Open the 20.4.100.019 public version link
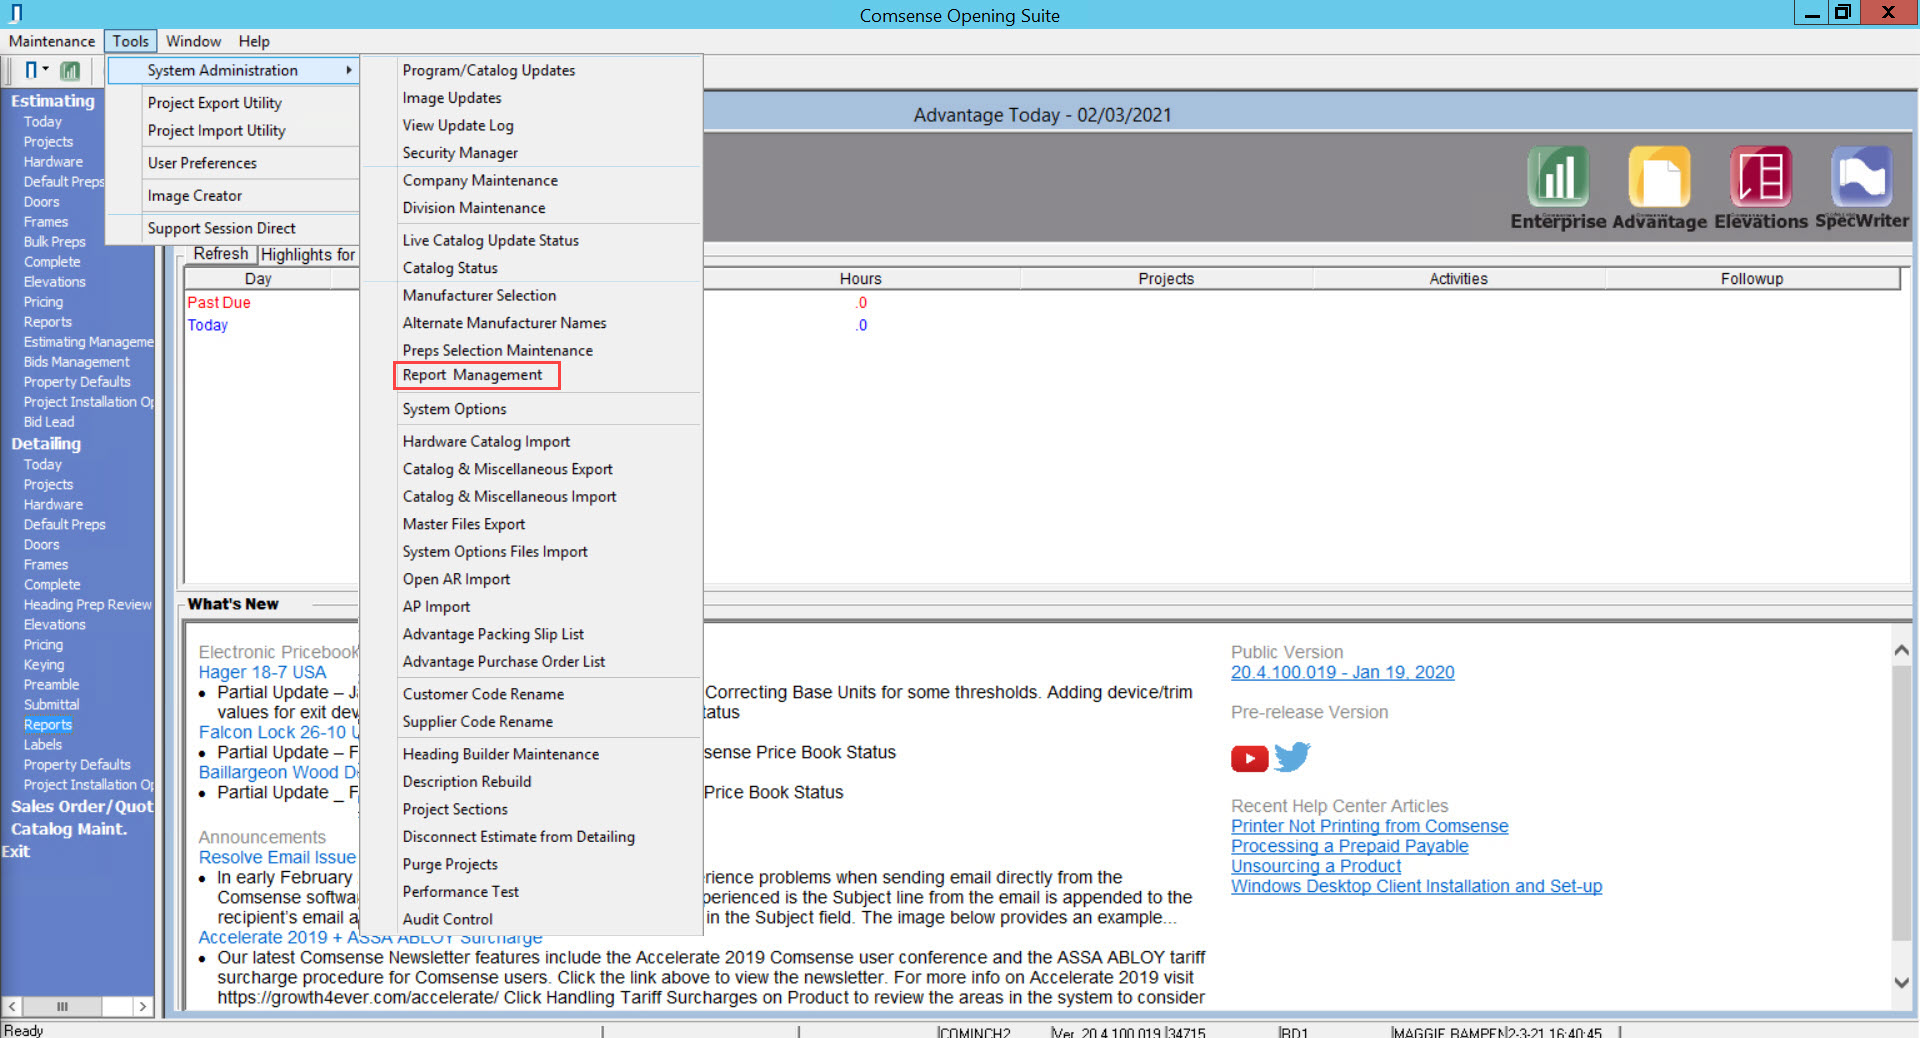1920x1038 pixels. 1342,672
